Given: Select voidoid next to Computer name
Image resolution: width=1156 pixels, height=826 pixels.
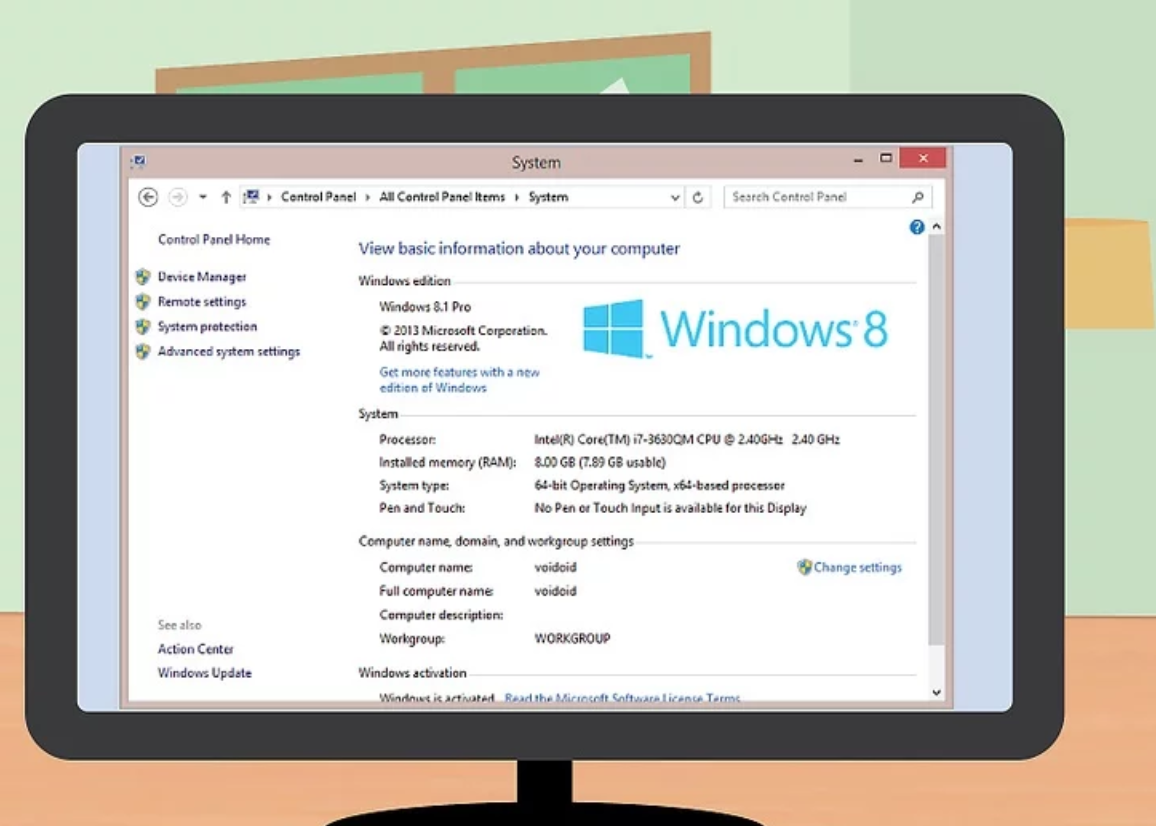Looking at the screenshot, I should click(x=555, y=567).
